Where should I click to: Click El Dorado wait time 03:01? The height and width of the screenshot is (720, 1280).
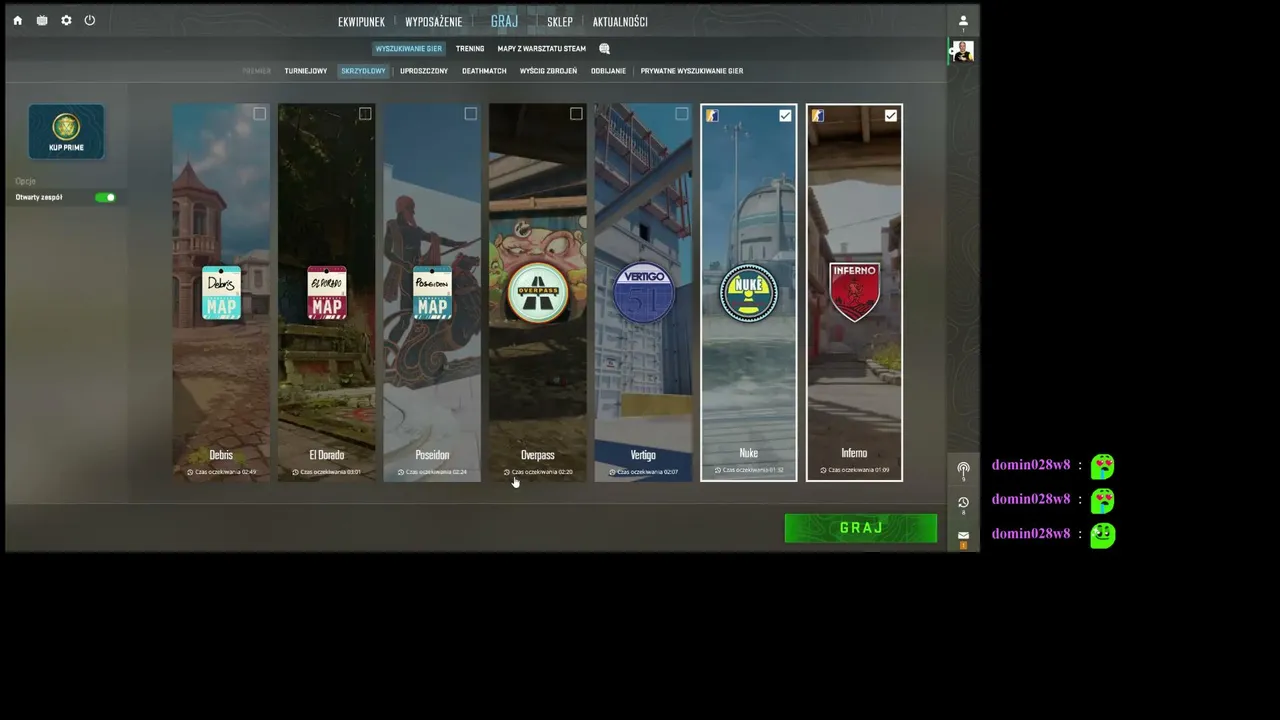coord(327,472)
